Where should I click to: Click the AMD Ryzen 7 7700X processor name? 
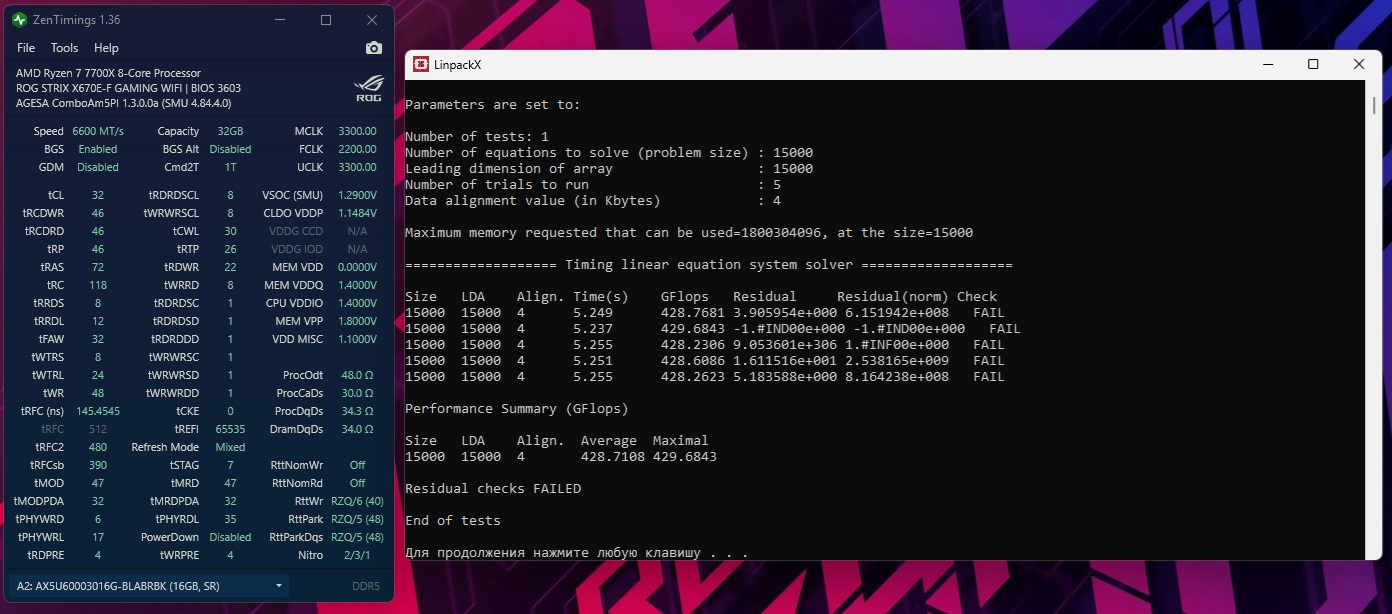pyautogui.click(x=108, y=73)
